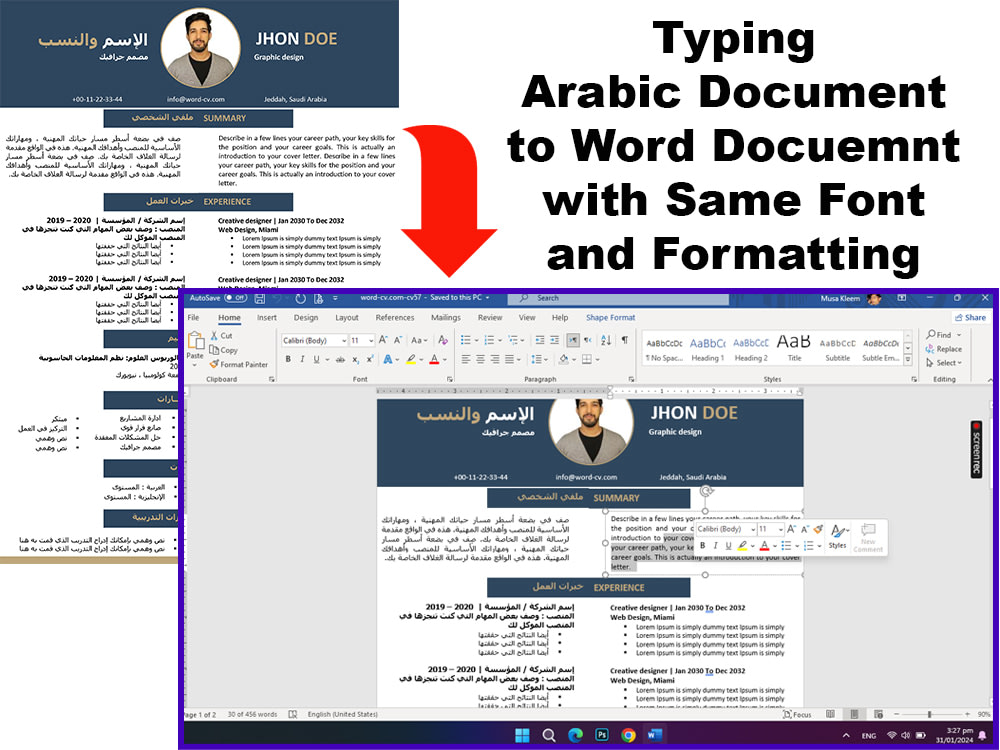Open taskbar Search magnifier
The width and height of the screenshot is (1000, 750).
(548, 735)
